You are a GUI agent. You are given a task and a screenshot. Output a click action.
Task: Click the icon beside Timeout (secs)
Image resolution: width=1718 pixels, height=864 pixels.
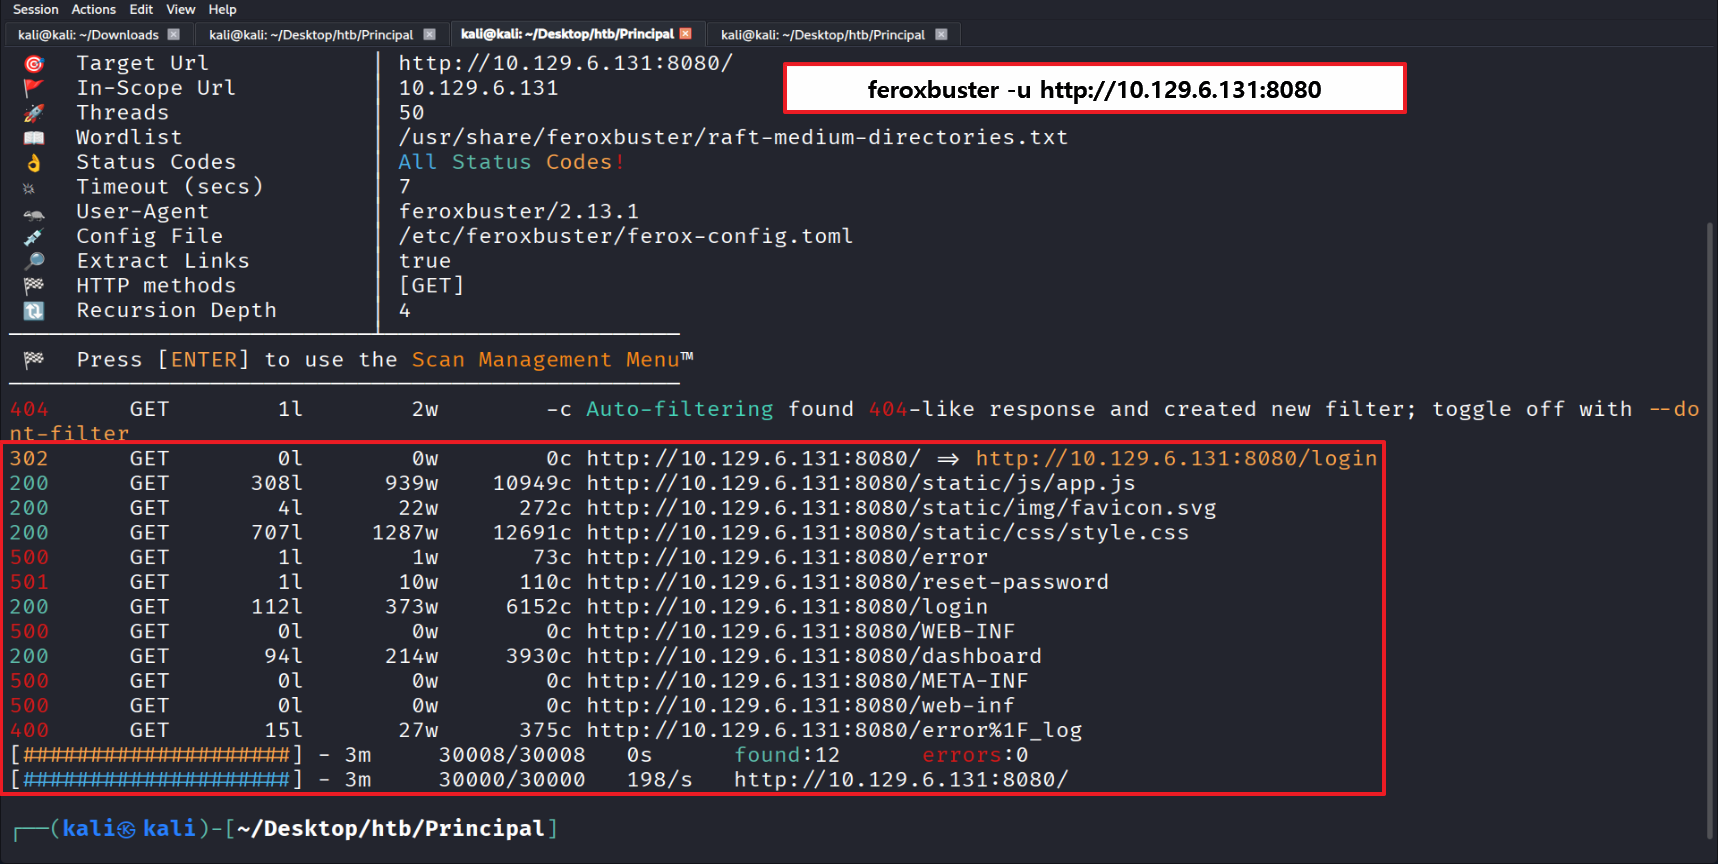pos(29,187)
